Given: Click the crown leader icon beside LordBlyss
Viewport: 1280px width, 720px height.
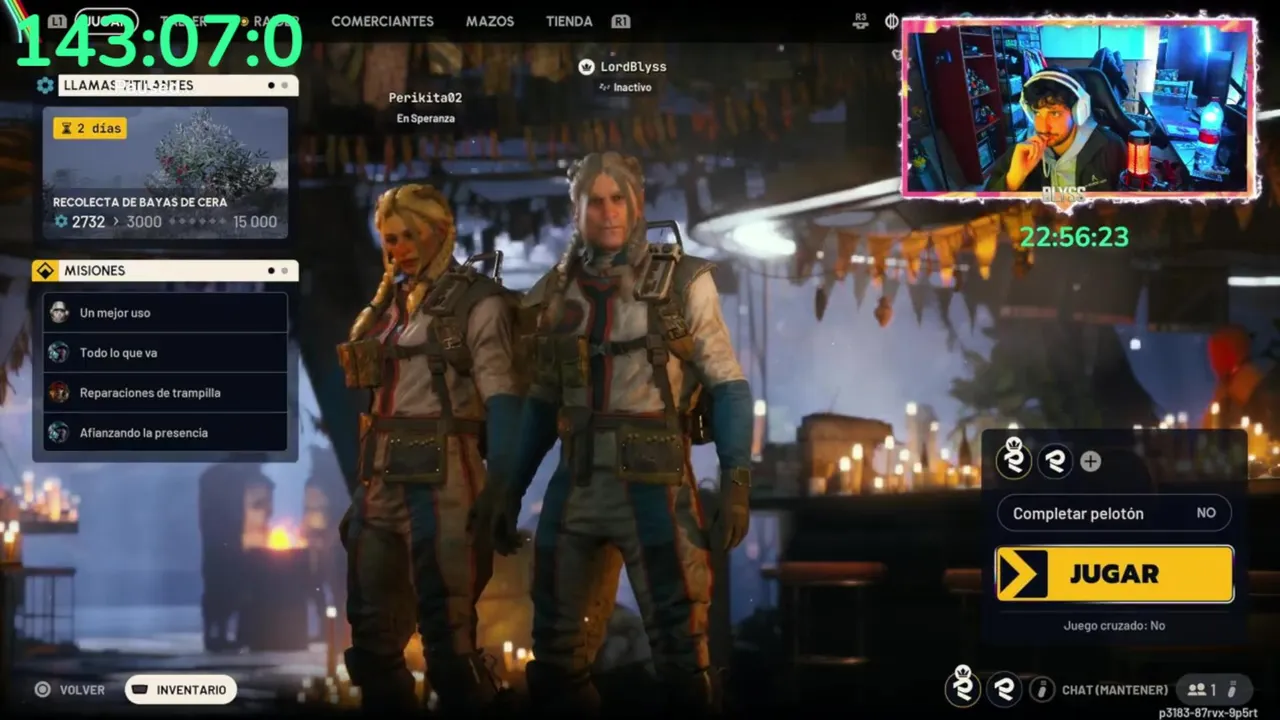Looking at the screenshot, I should tap(586, 67).
